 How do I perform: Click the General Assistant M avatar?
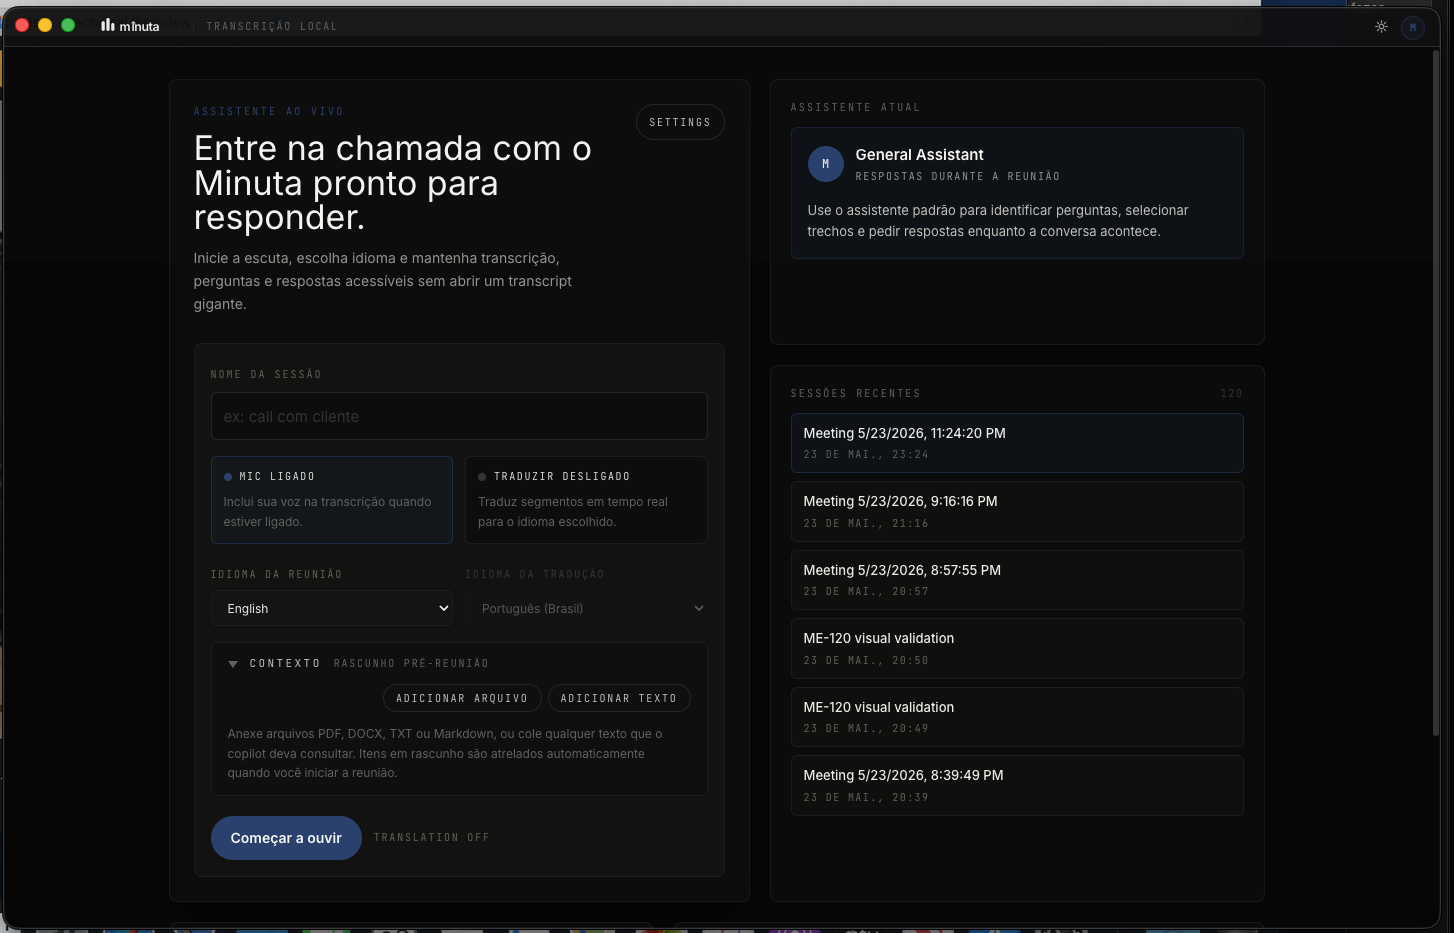pos(825,164)
